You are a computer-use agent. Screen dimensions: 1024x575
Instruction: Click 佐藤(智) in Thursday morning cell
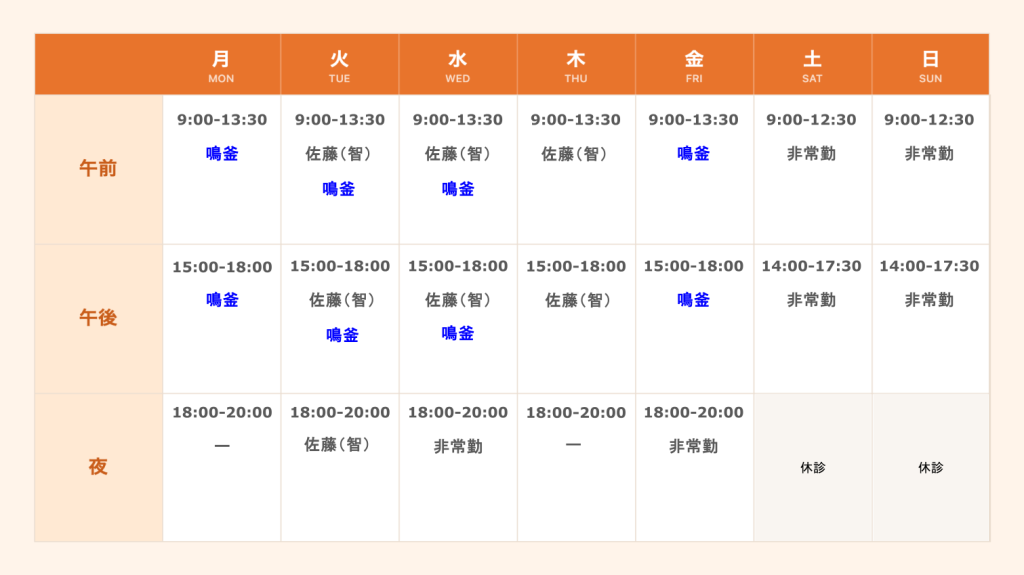click(575, 154)
